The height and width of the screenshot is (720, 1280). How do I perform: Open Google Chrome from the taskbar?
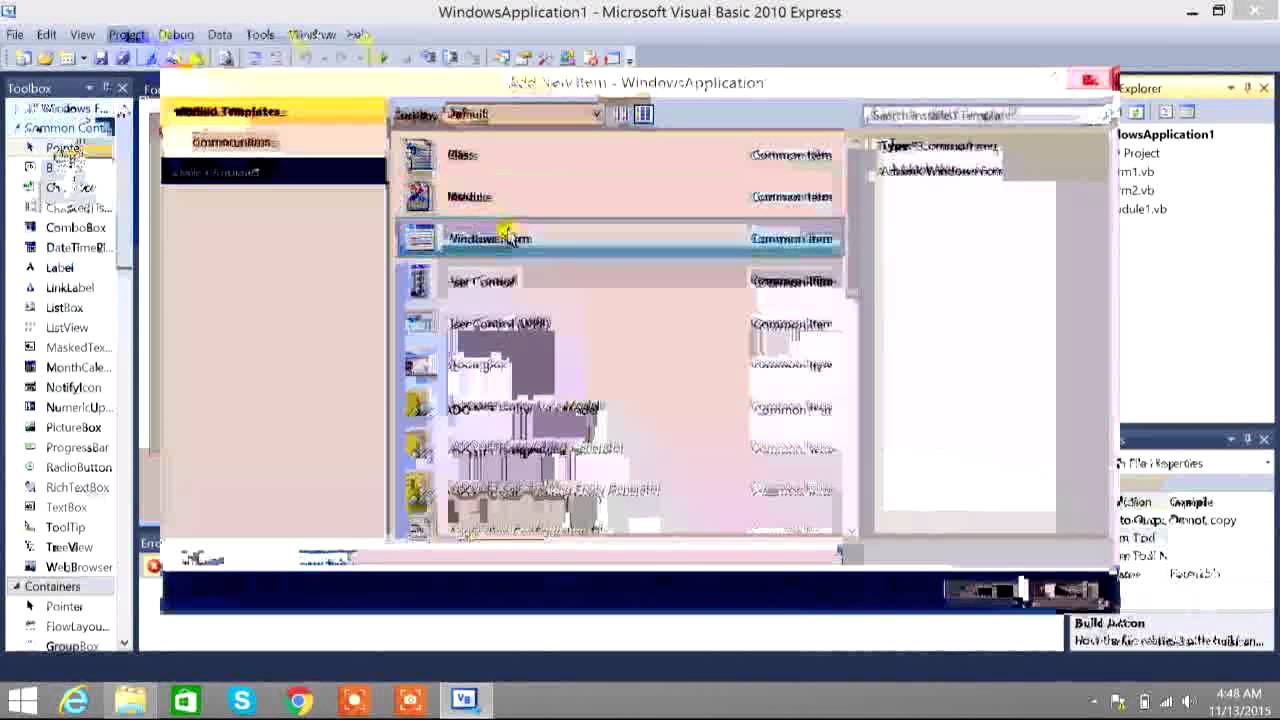point(298,700)
